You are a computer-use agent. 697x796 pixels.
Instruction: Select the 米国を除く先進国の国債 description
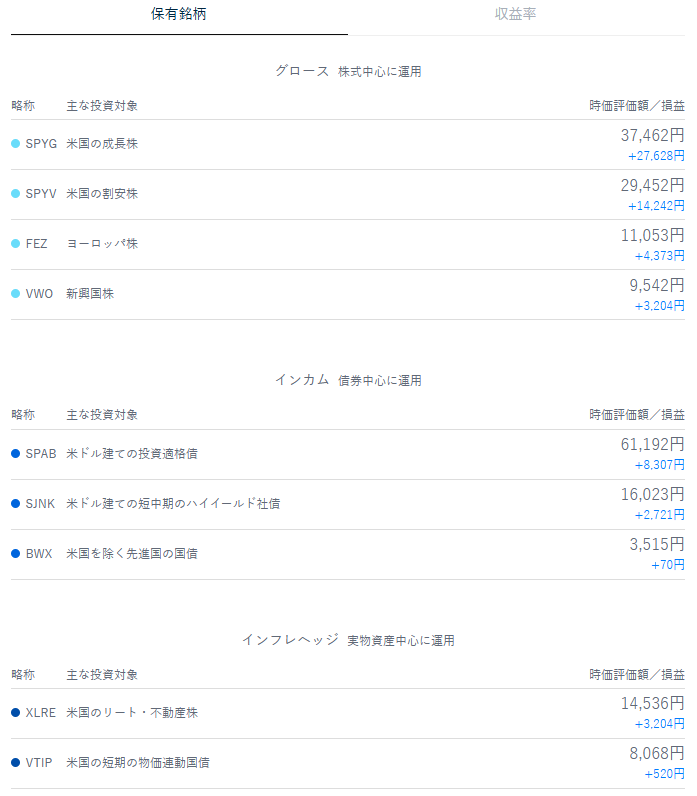(x=132, y=553)
